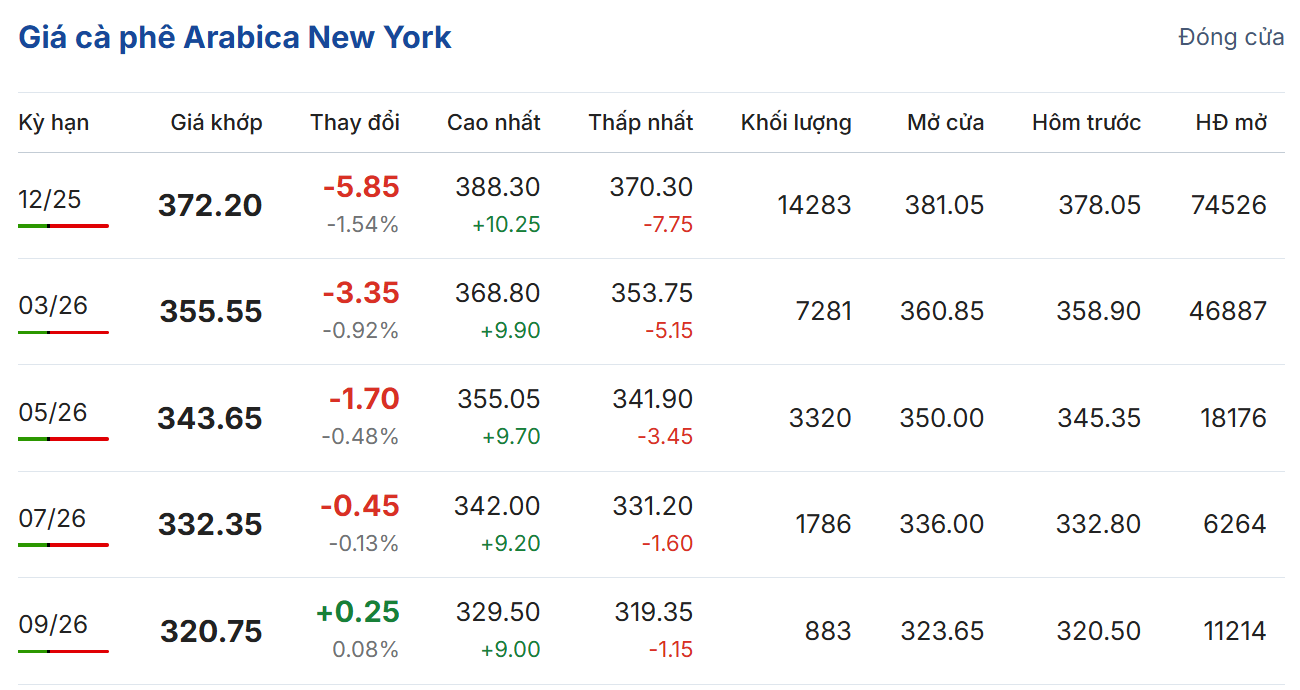
Task: Select the 03/26 contract row
Action: click(53, 305)
